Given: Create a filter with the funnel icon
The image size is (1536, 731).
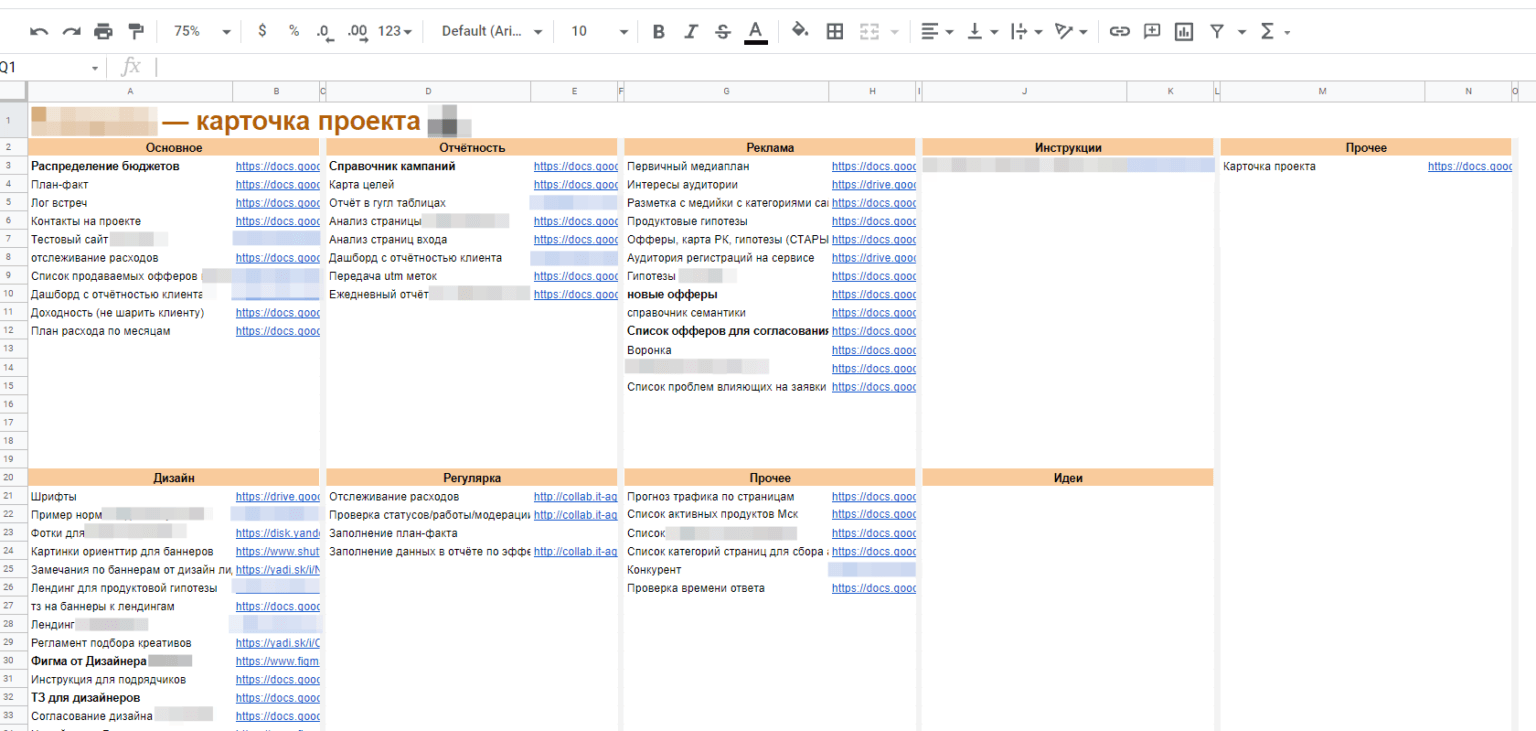Looking at the screenshot, I should (x=1217, y=31).
